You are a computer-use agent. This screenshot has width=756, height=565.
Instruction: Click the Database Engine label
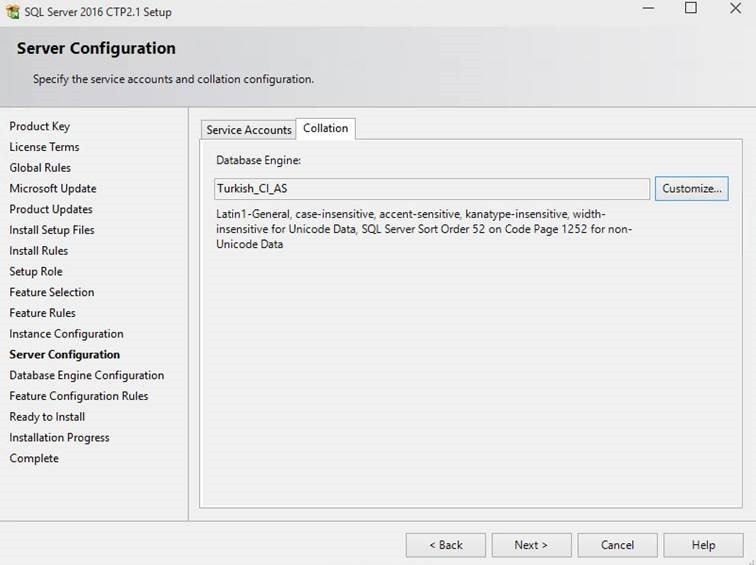pos(258,160)
